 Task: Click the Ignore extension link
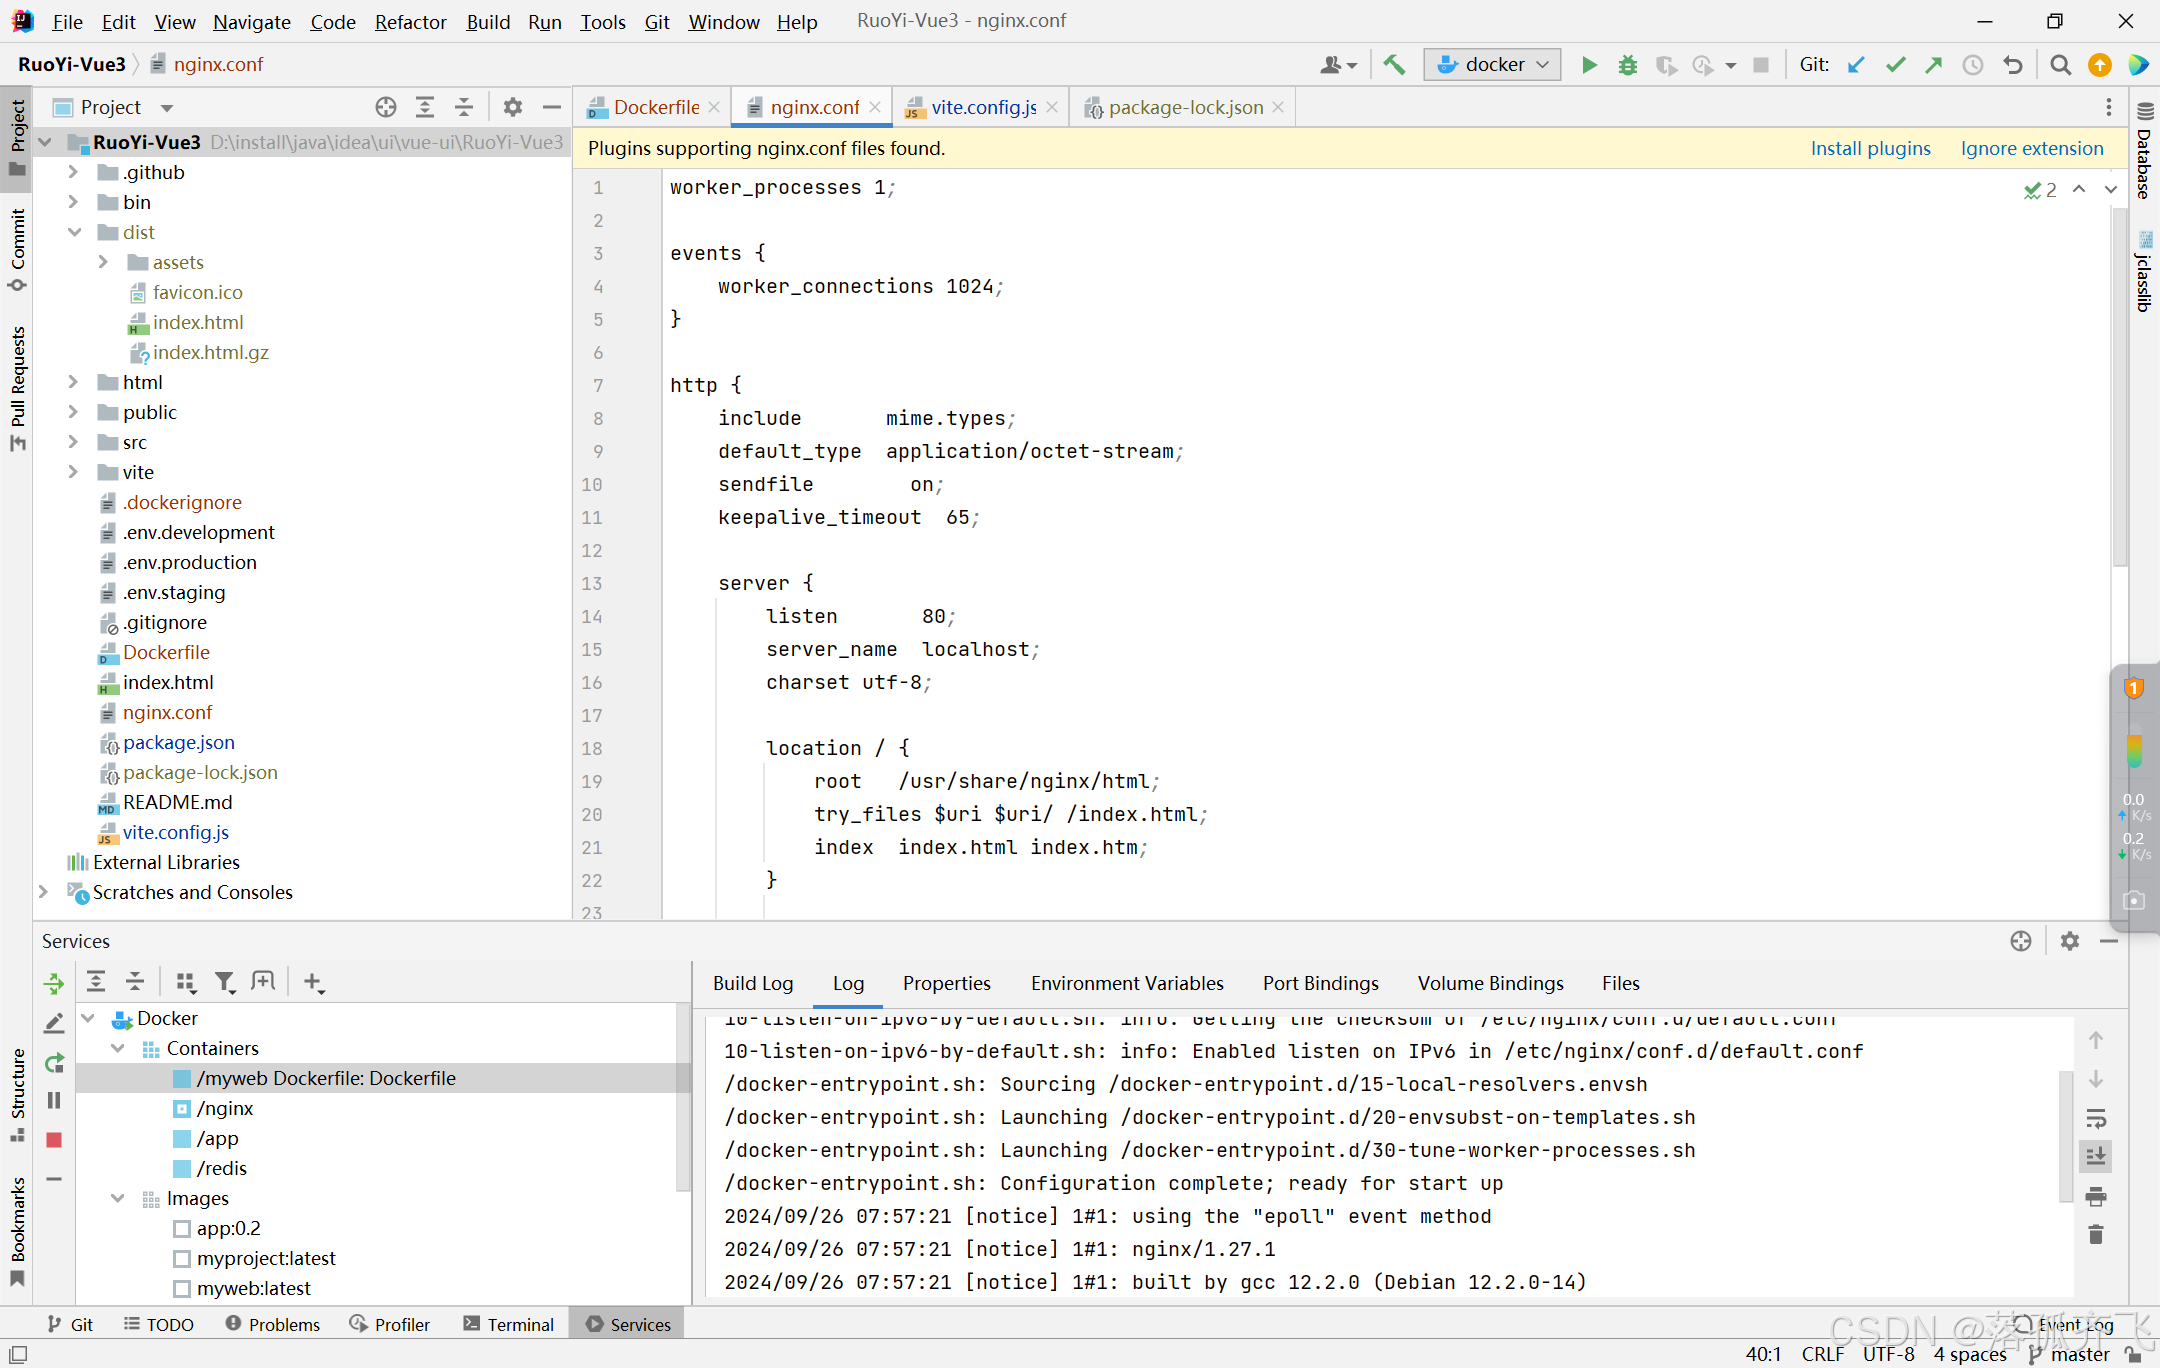2031,148
